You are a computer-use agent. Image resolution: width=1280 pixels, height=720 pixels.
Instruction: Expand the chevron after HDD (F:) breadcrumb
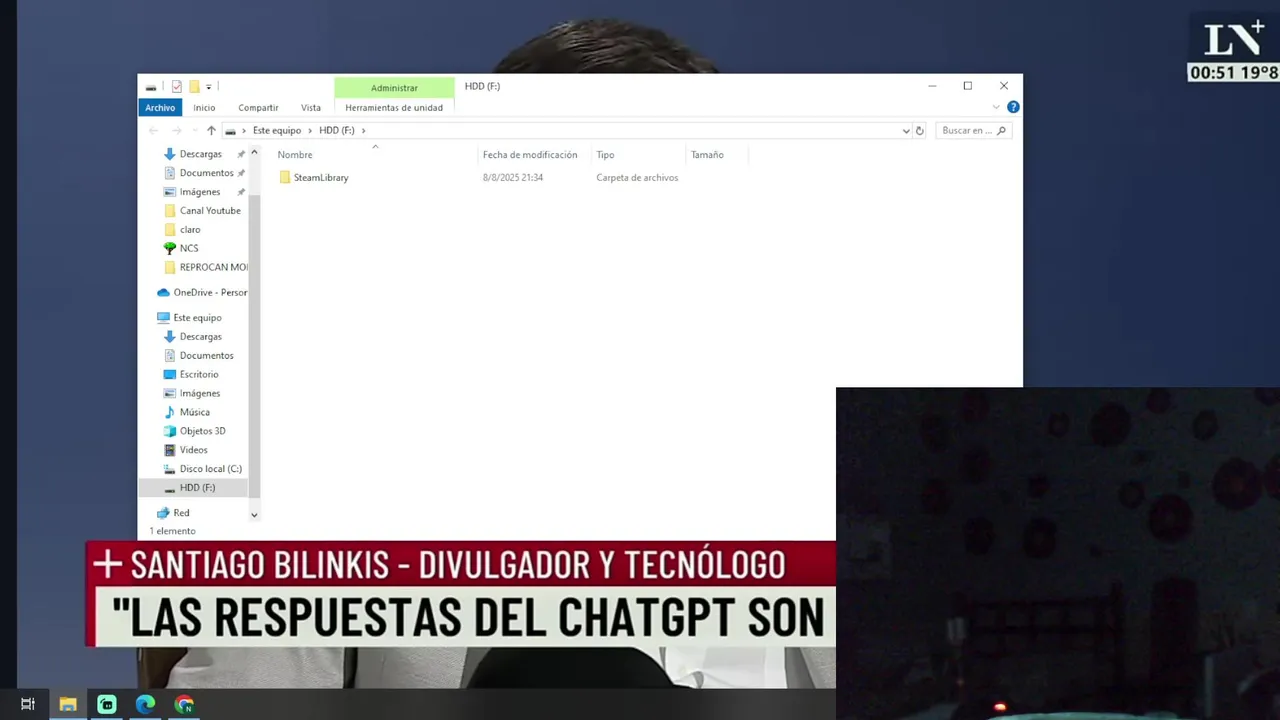click(x=364, y=131)
